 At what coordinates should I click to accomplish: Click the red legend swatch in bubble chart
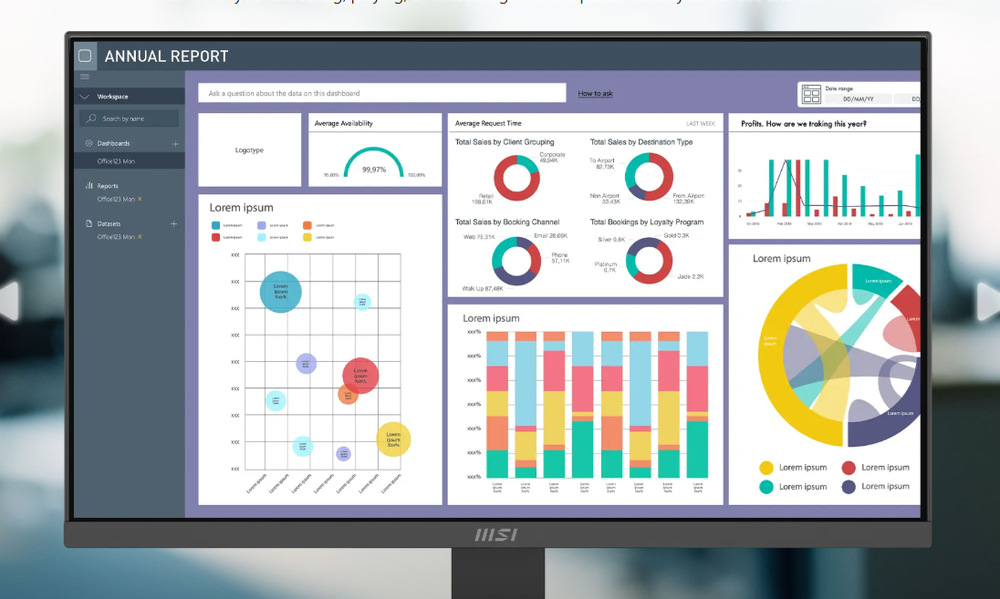[x=216, y=237]
